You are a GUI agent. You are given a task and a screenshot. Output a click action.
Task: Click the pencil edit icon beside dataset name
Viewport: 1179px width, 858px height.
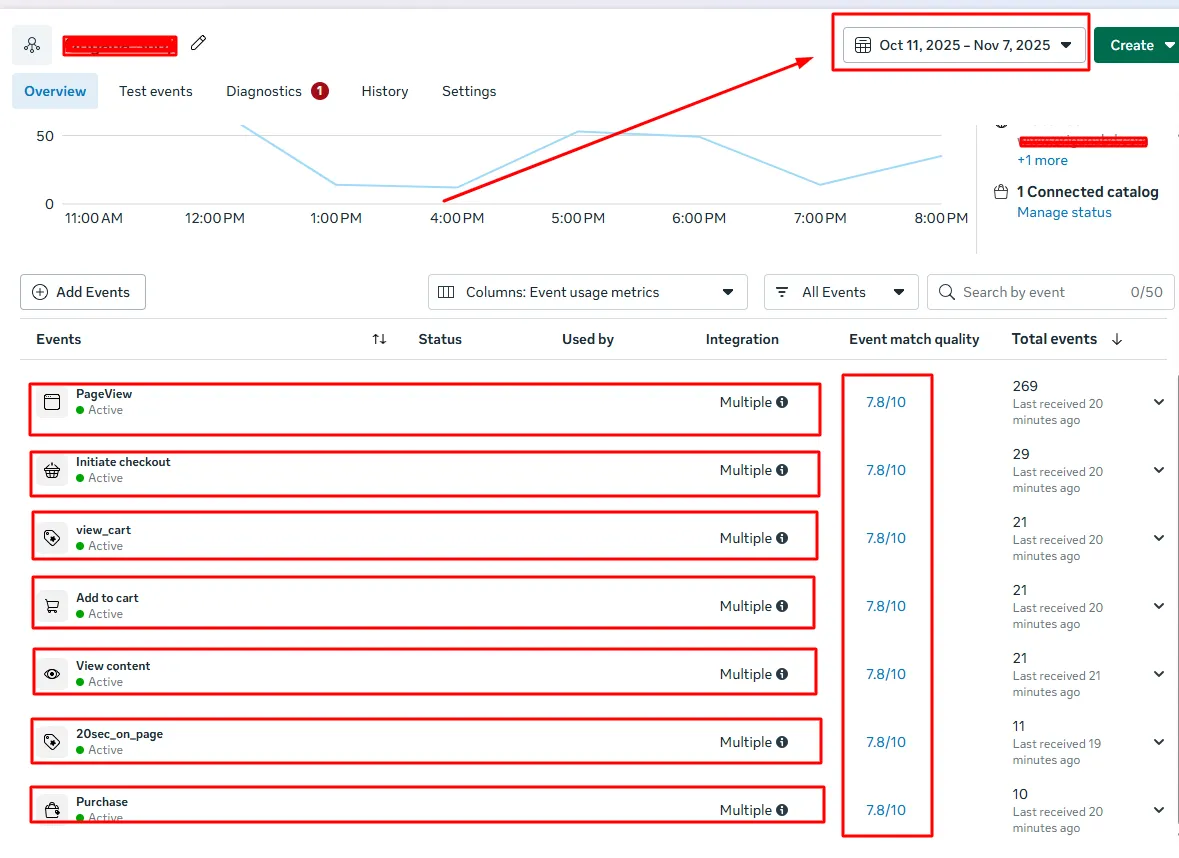click(199, 42)
